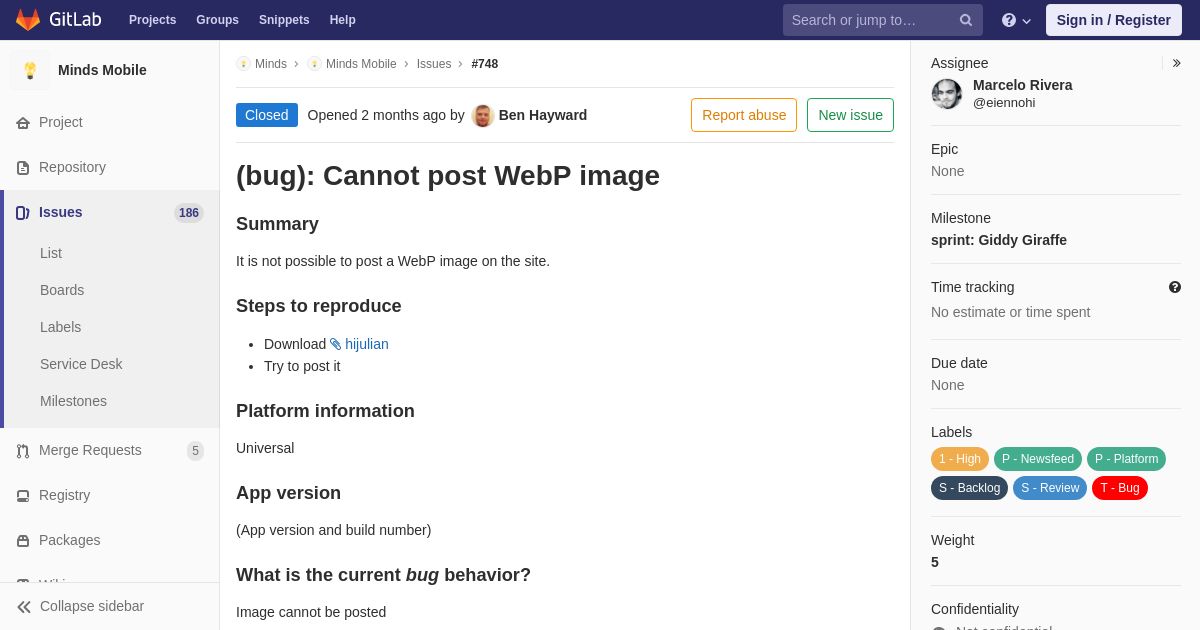Open the Minds Mobile project title link
Viewport: 1200px width, 630px height.
102,70
